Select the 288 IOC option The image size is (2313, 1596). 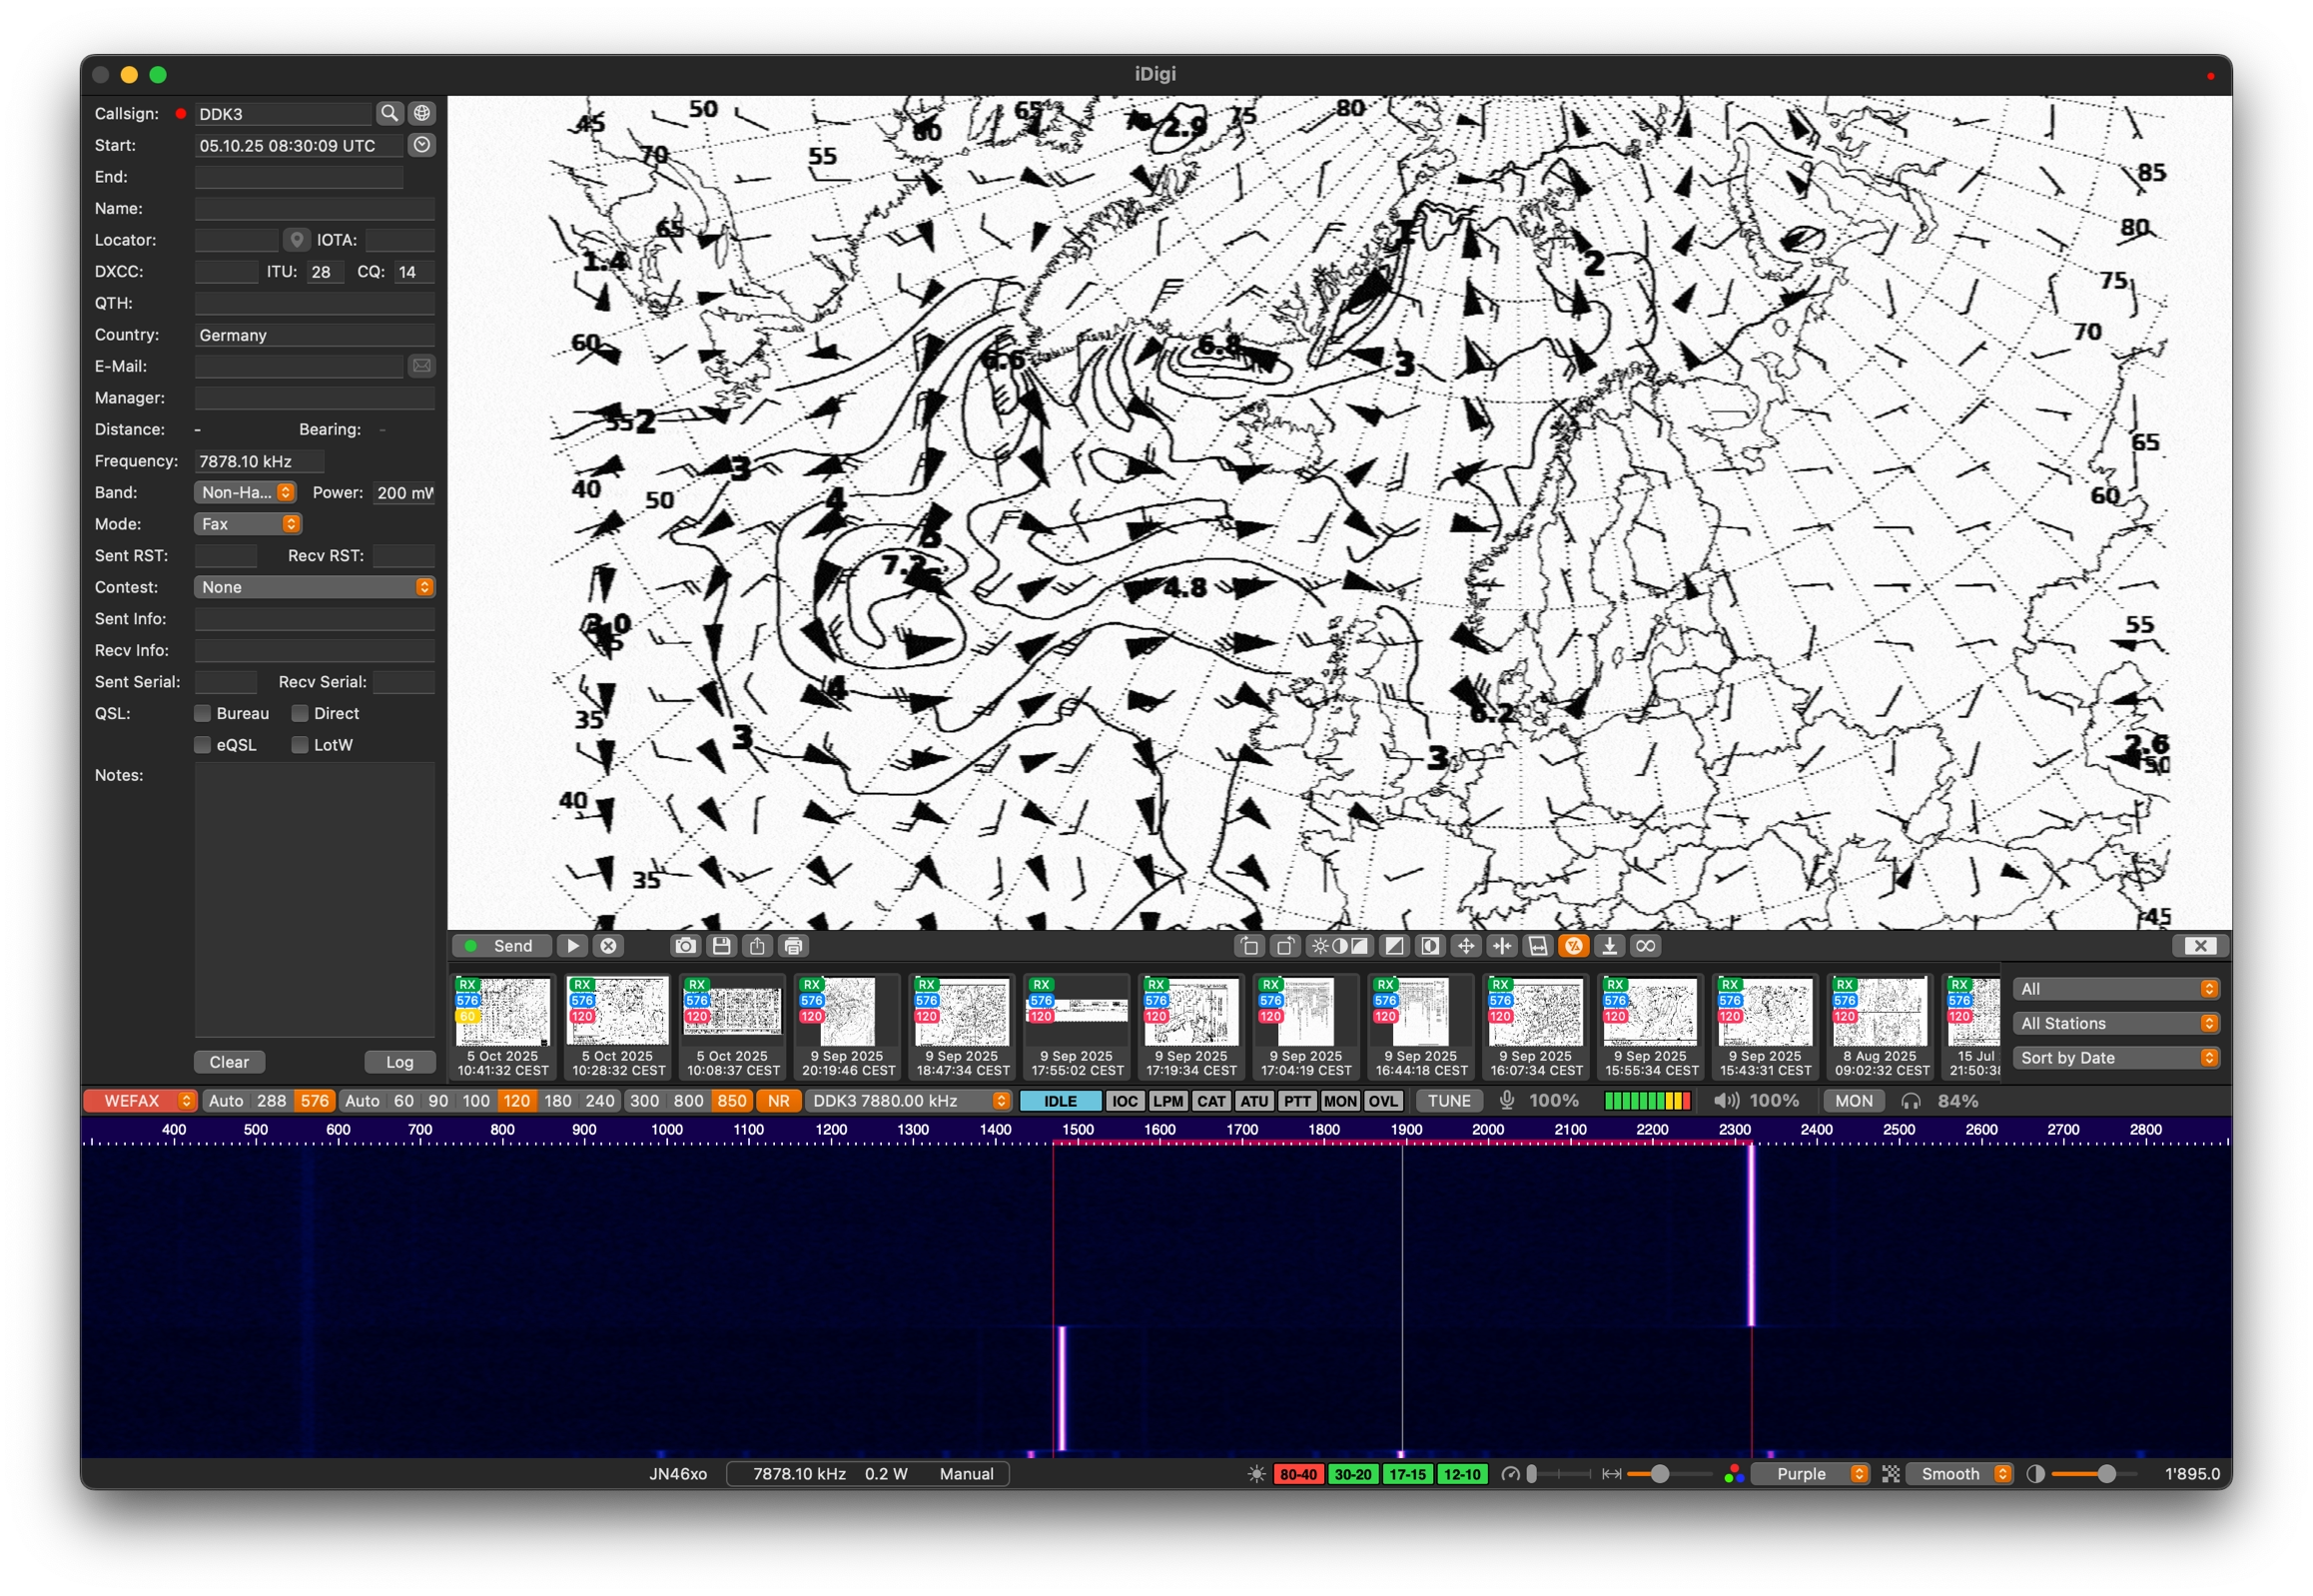point(271,1101)
